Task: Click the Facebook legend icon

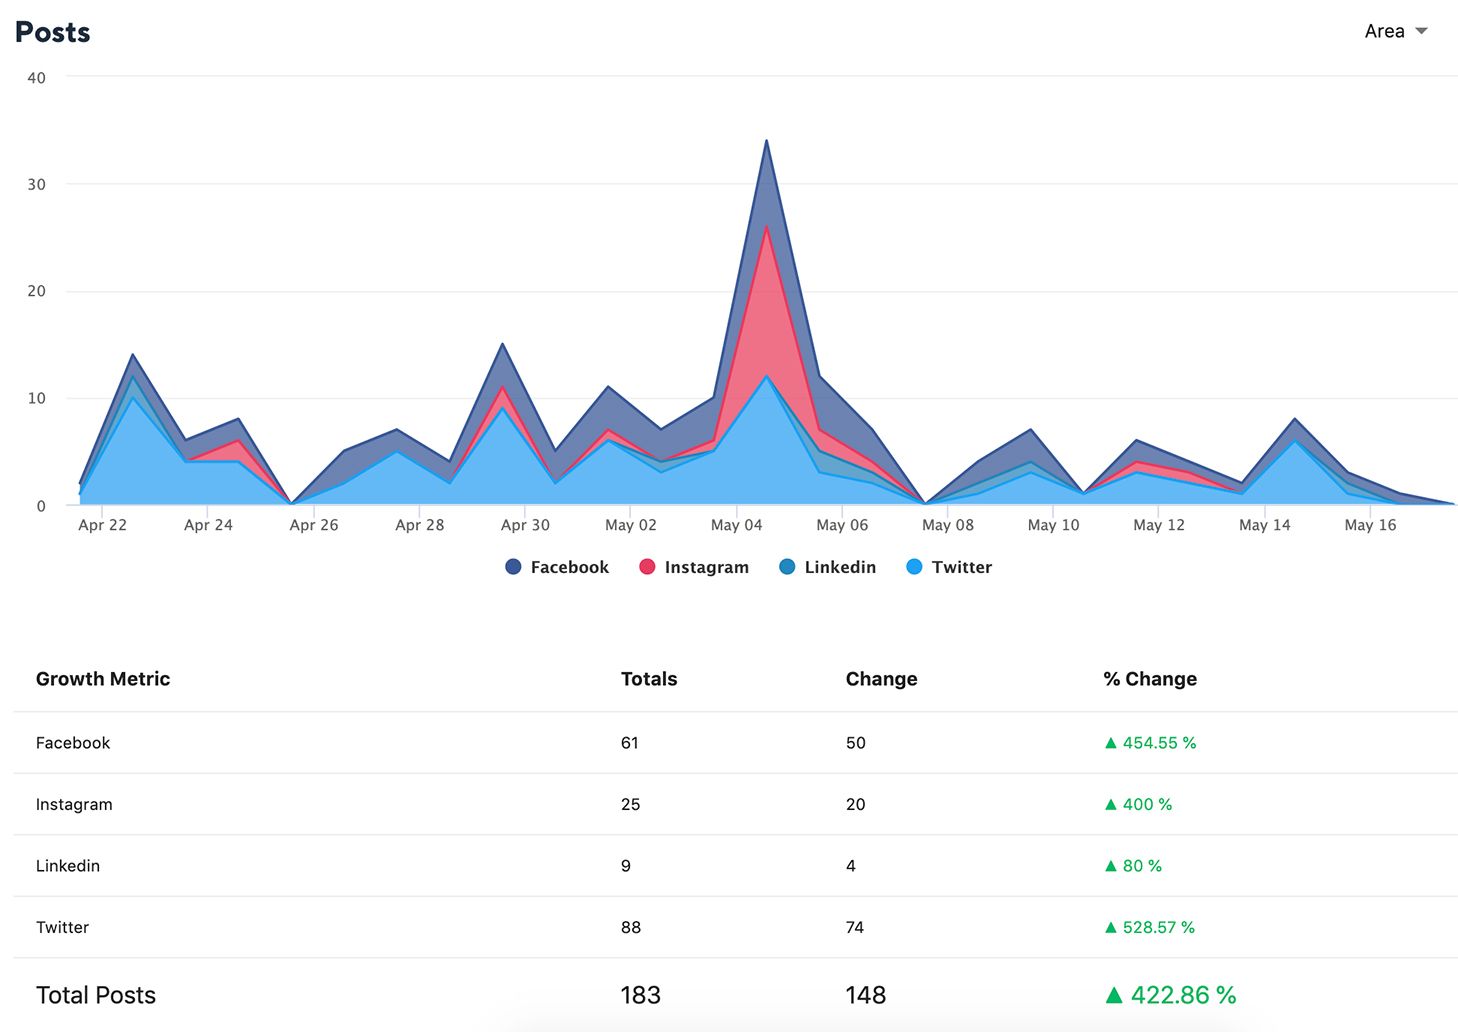Action: 513,566
